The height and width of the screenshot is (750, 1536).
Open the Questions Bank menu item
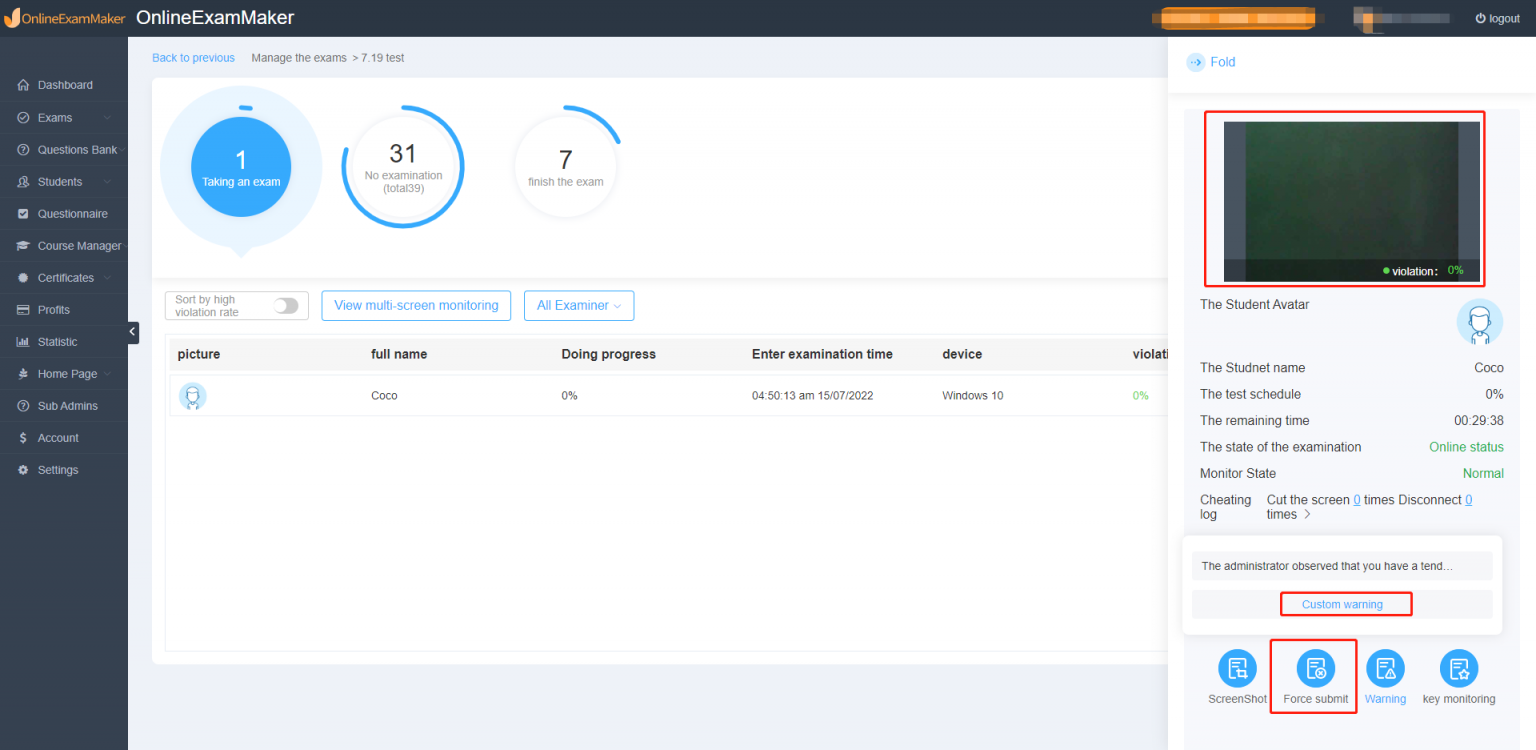[77, 150]
